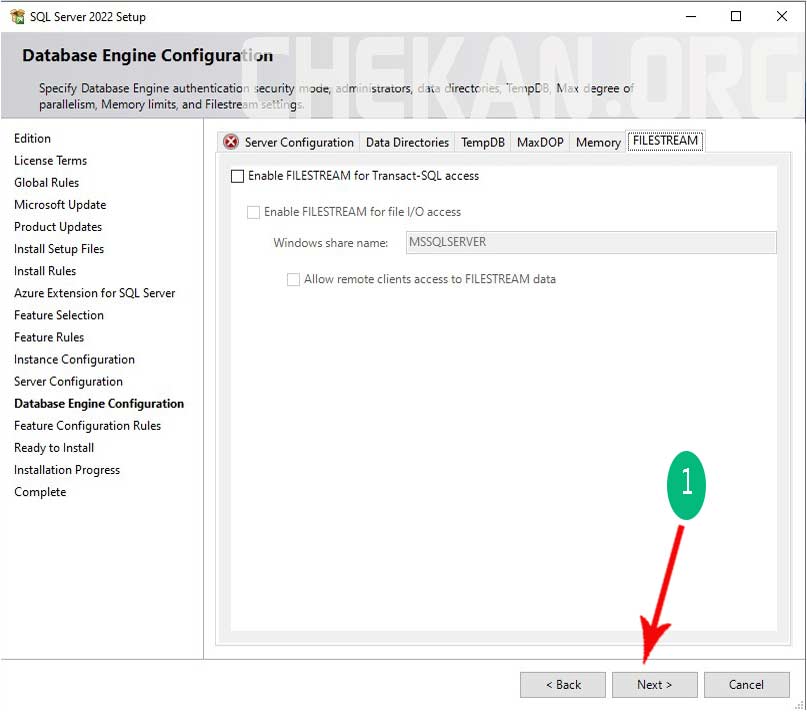Image resolution: width=807 pixels, height=713 pixels.
Task: Click License Terms in the step list
Action: coord(50,161)
